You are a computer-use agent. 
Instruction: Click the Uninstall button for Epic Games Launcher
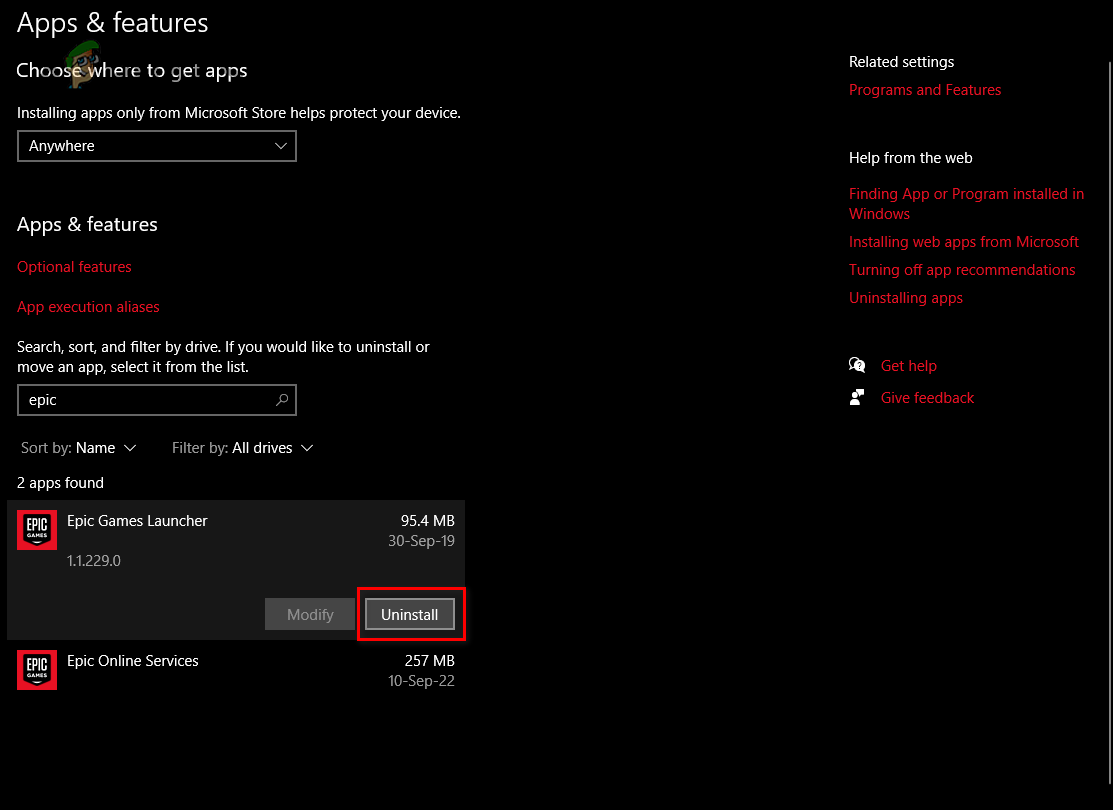tap(410, 614)
